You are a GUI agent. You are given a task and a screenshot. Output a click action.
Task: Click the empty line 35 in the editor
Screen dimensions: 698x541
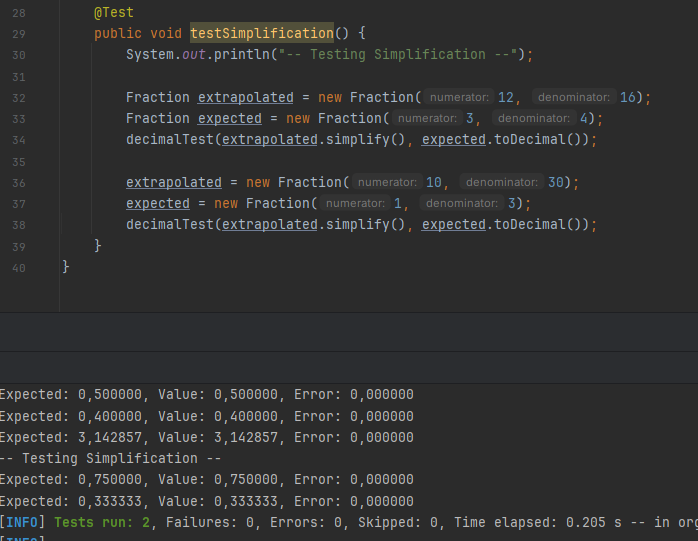[x=300, y=161]
